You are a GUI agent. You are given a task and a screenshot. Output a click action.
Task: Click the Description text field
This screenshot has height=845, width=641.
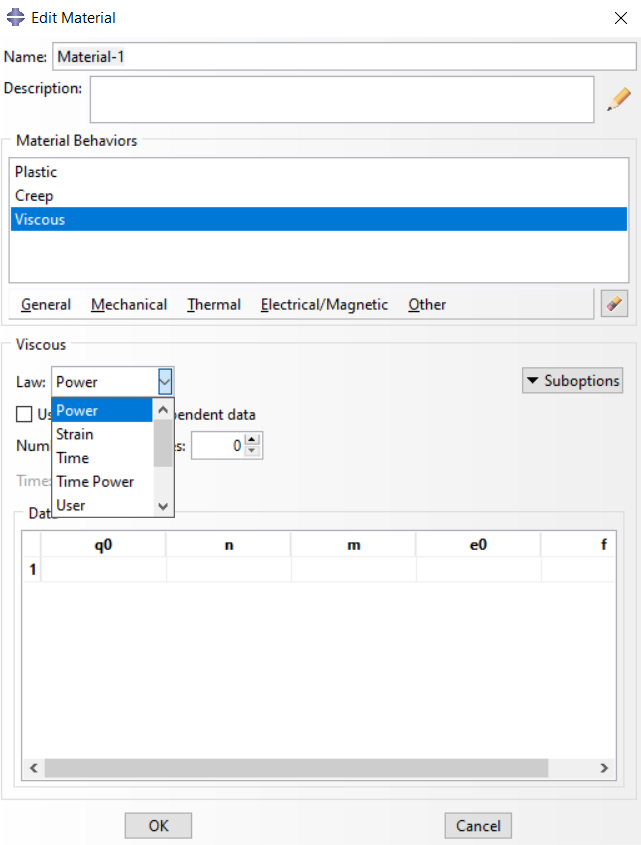[x=342, y=100]
